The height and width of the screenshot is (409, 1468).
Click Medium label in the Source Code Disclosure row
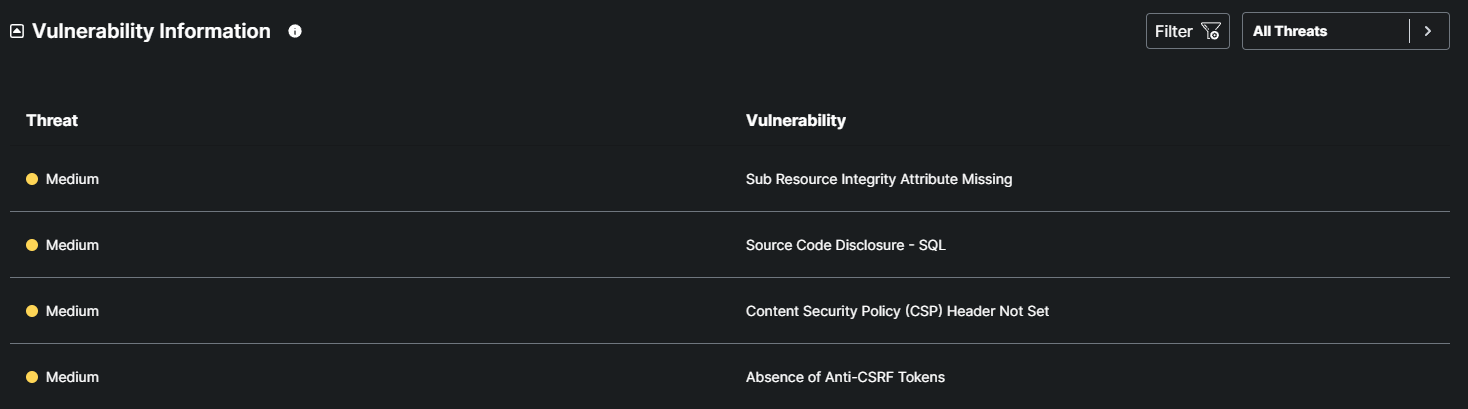click(x=72, y=245)
